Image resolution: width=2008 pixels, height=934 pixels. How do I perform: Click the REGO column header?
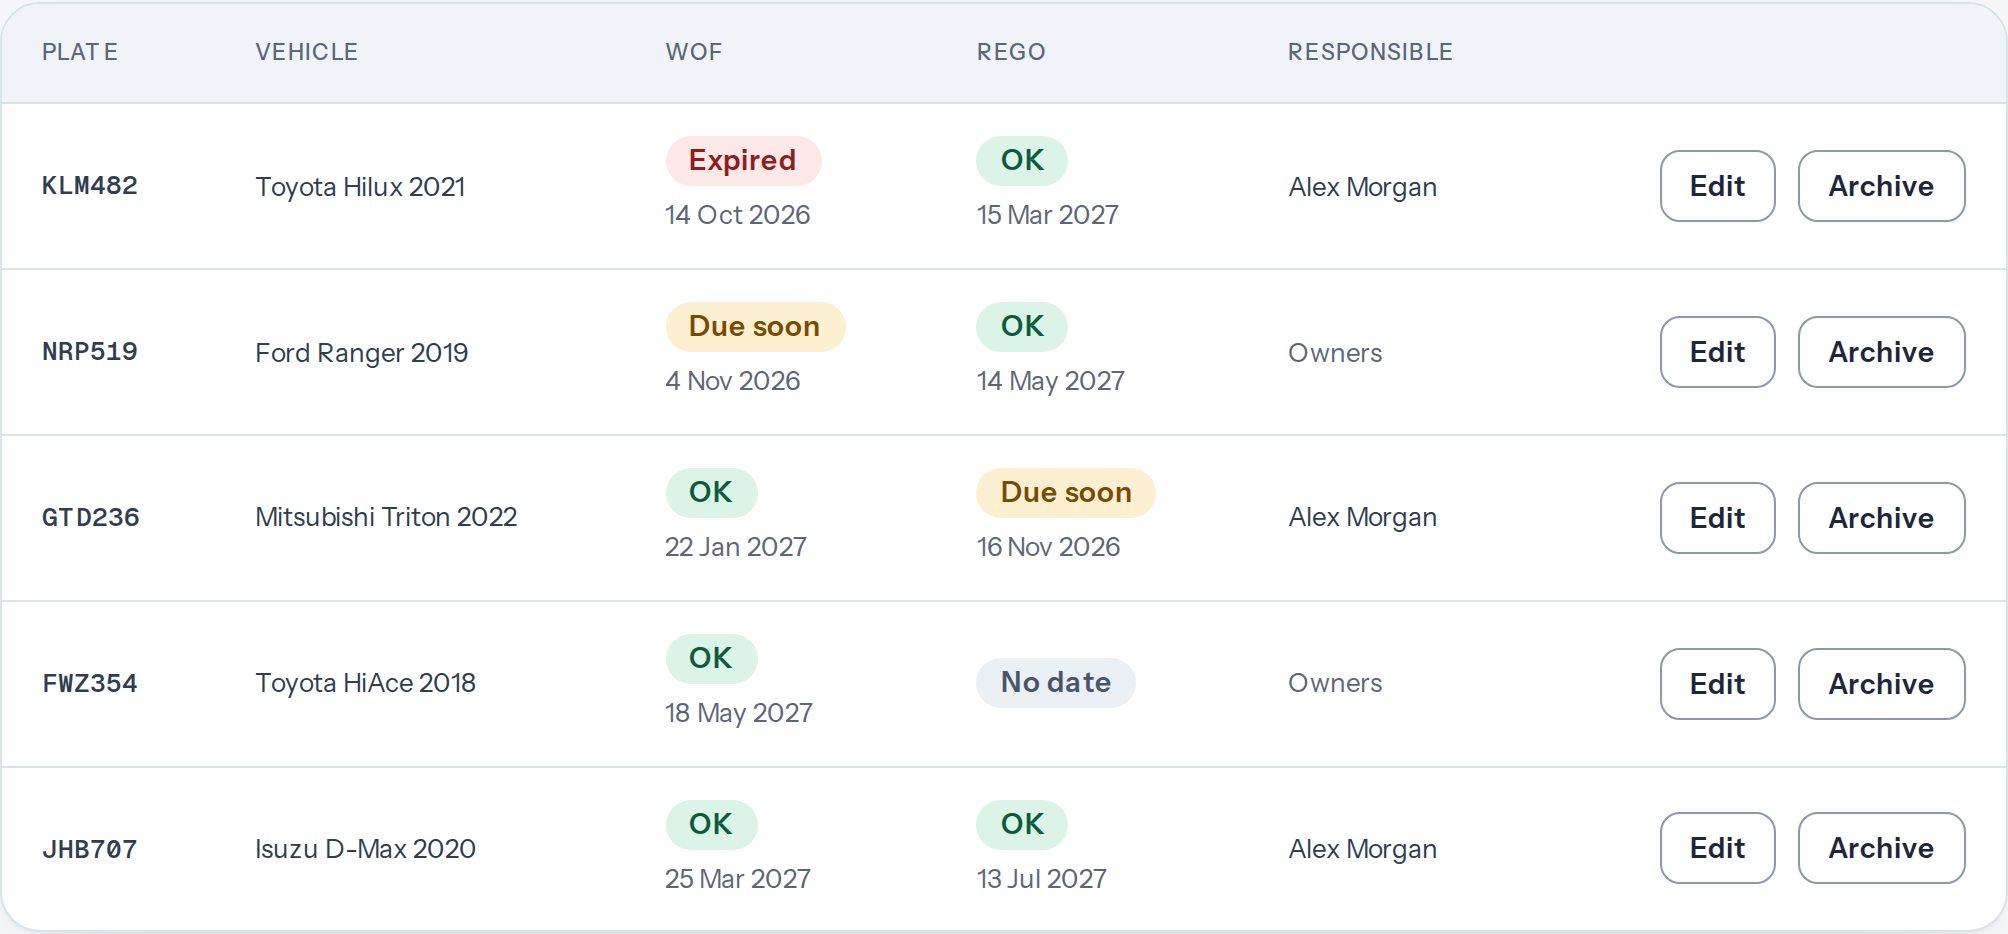tap(1011, 52)
